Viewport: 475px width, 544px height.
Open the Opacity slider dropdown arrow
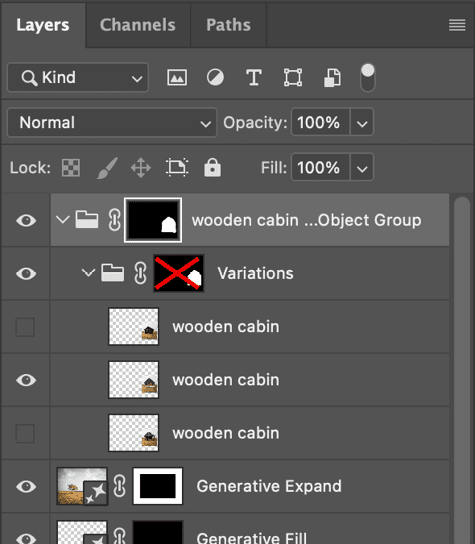coord(362,122)
